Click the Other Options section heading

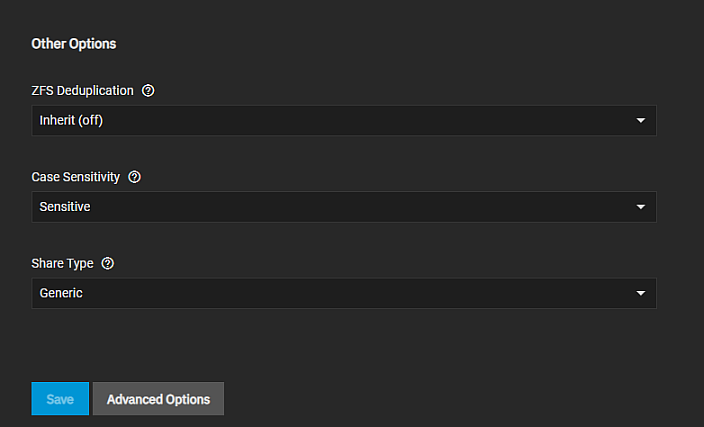coord(74,44)
